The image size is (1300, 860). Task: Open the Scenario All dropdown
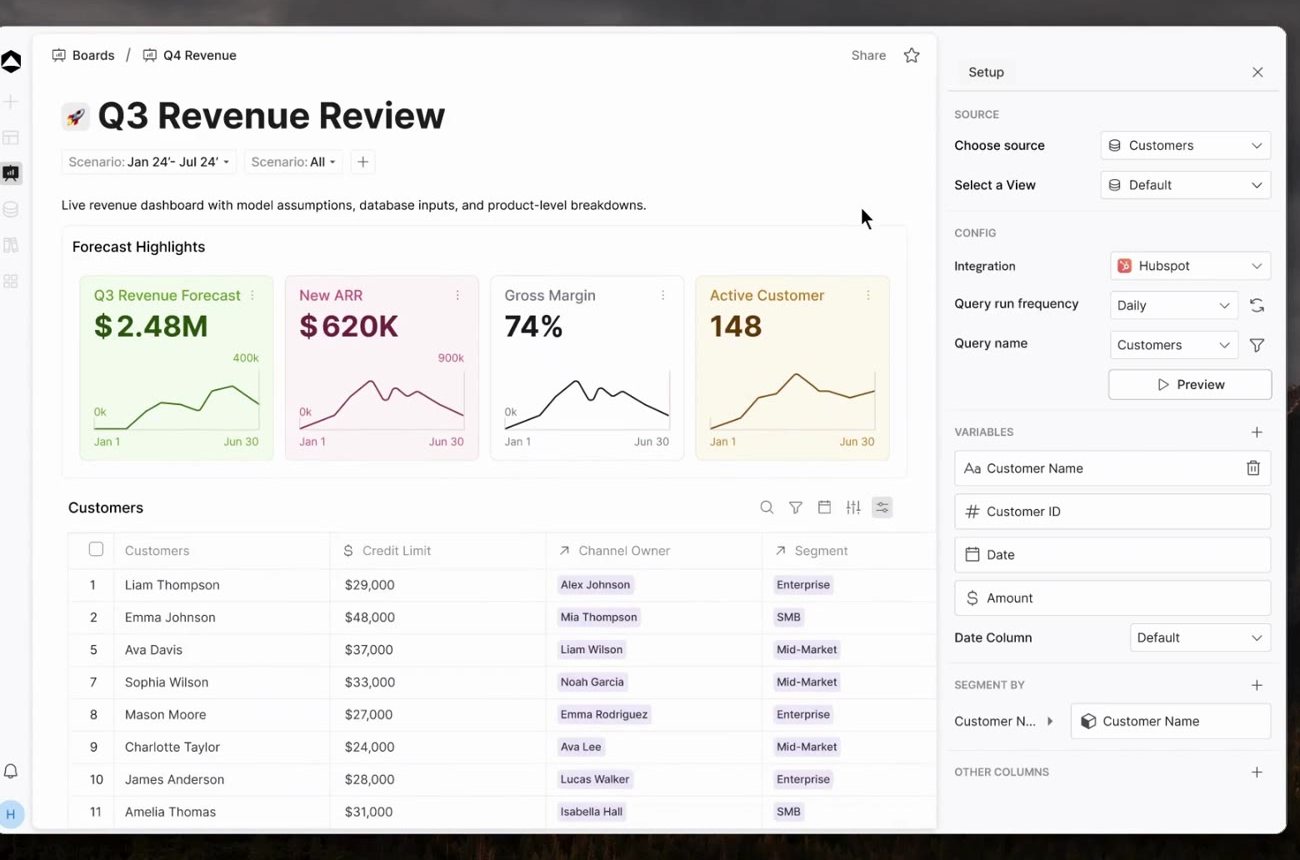[294, 162]
